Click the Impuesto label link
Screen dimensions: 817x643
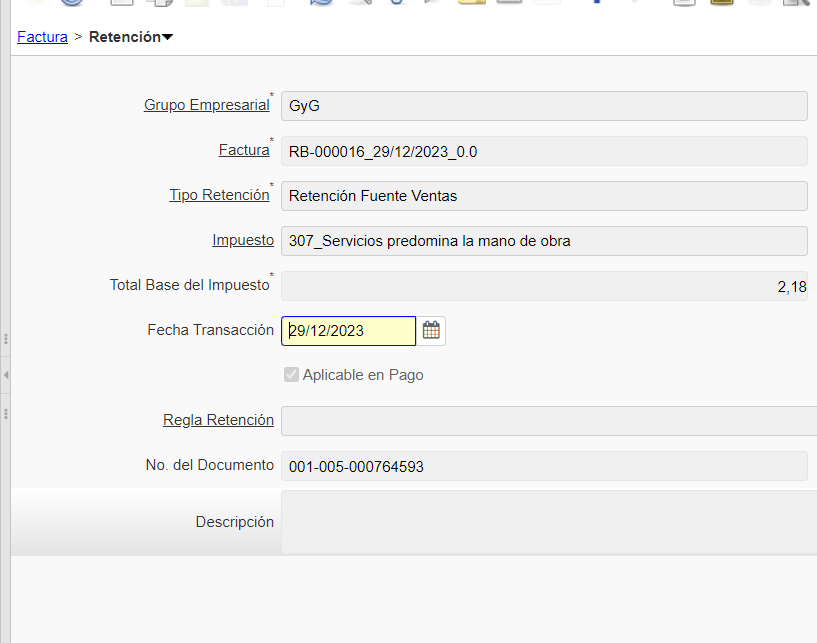(242, 240)
